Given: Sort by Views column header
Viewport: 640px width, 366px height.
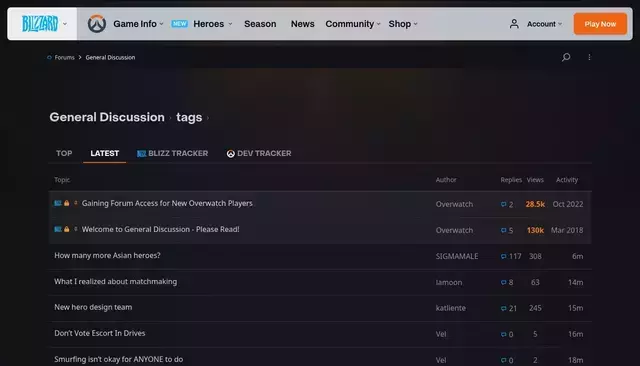Looking at the screenshot, I should 535,180.
